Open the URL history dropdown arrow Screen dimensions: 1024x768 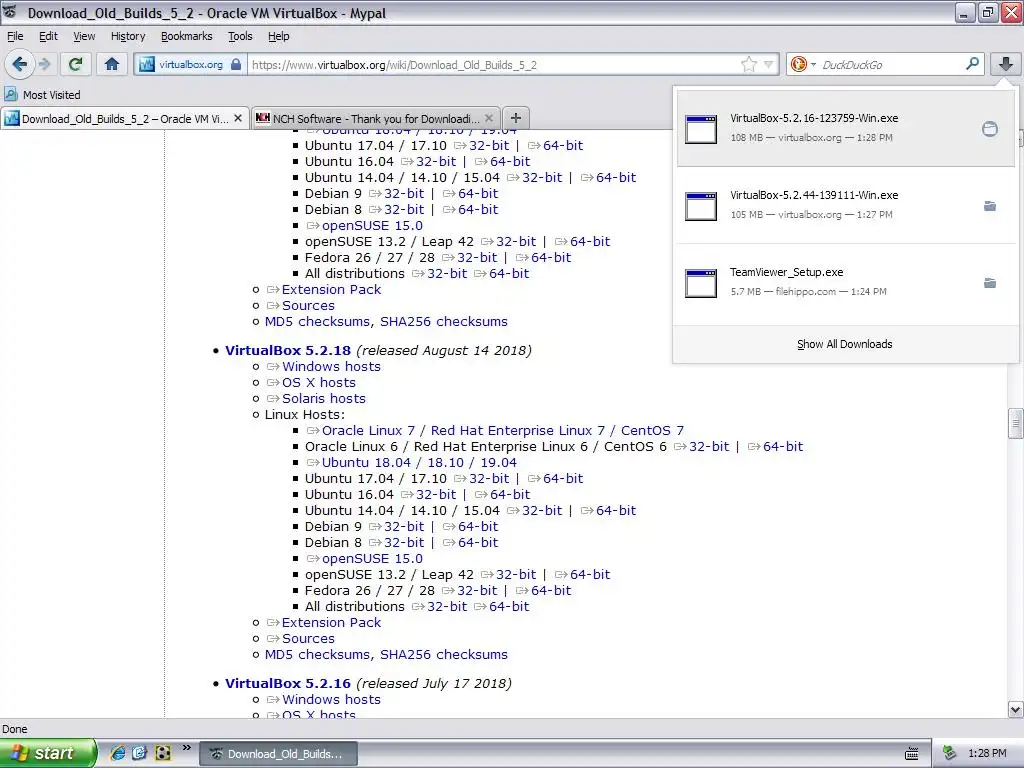[x=769, y=64]
